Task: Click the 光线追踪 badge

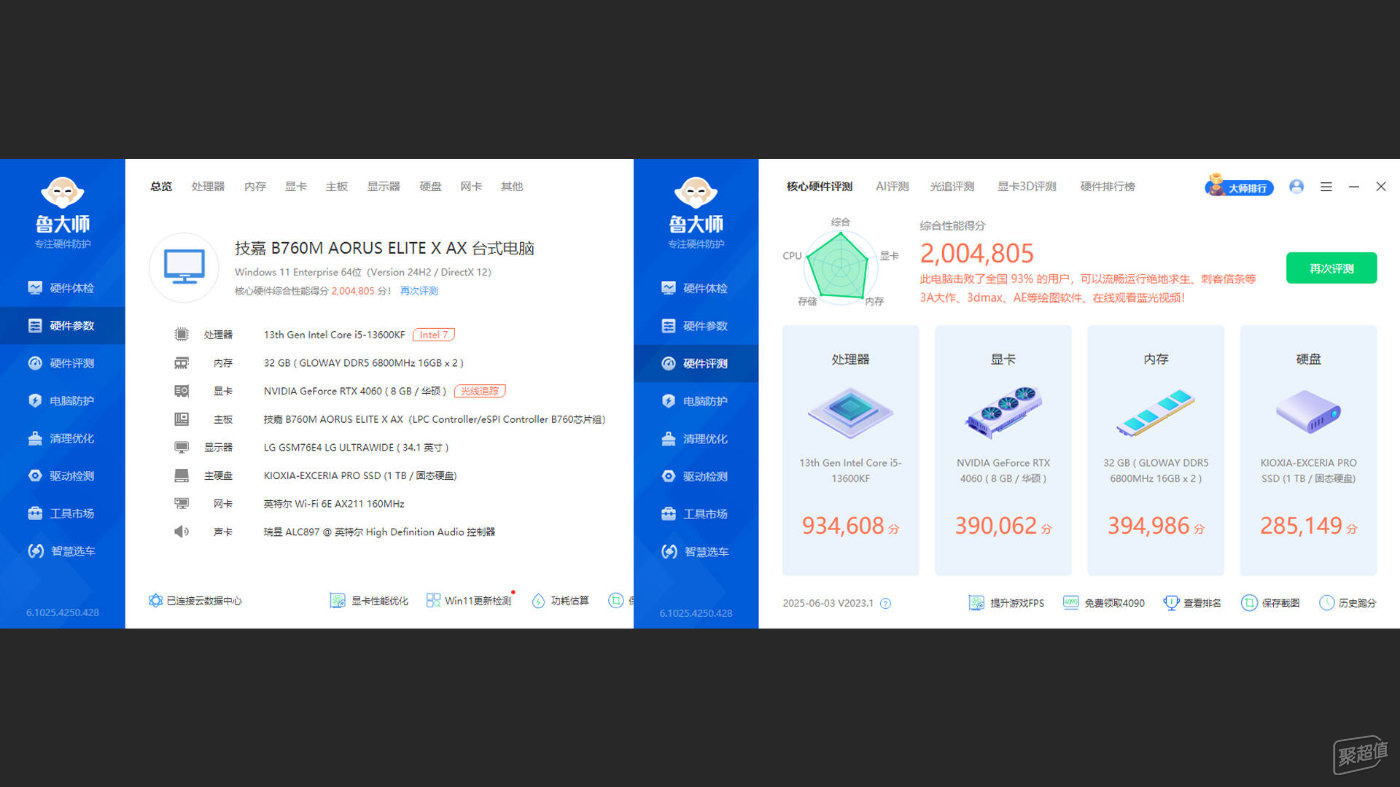Action: coord(479,391)
